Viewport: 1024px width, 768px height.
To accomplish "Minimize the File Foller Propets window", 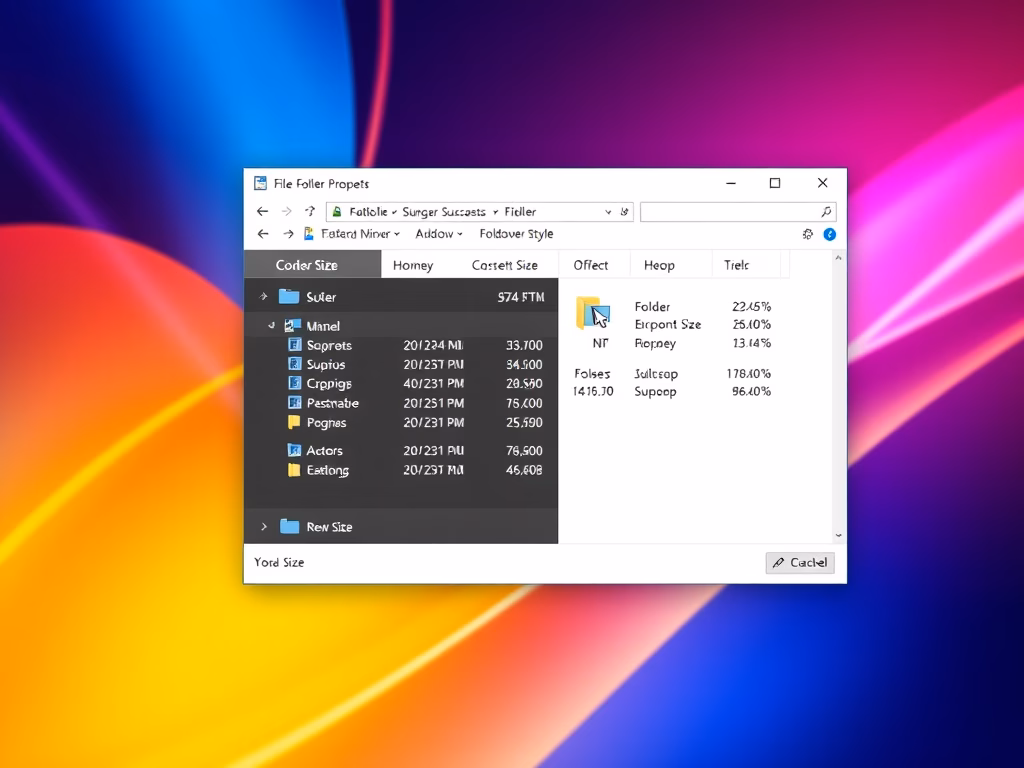I will (731, 184).
